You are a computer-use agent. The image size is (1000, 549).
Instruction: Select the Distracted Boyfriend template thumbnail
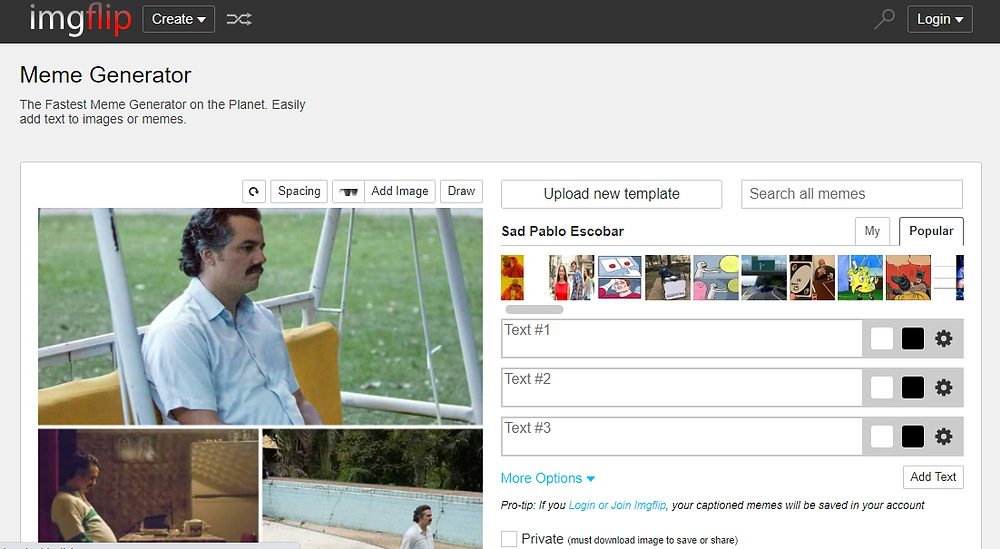point(571,277)
